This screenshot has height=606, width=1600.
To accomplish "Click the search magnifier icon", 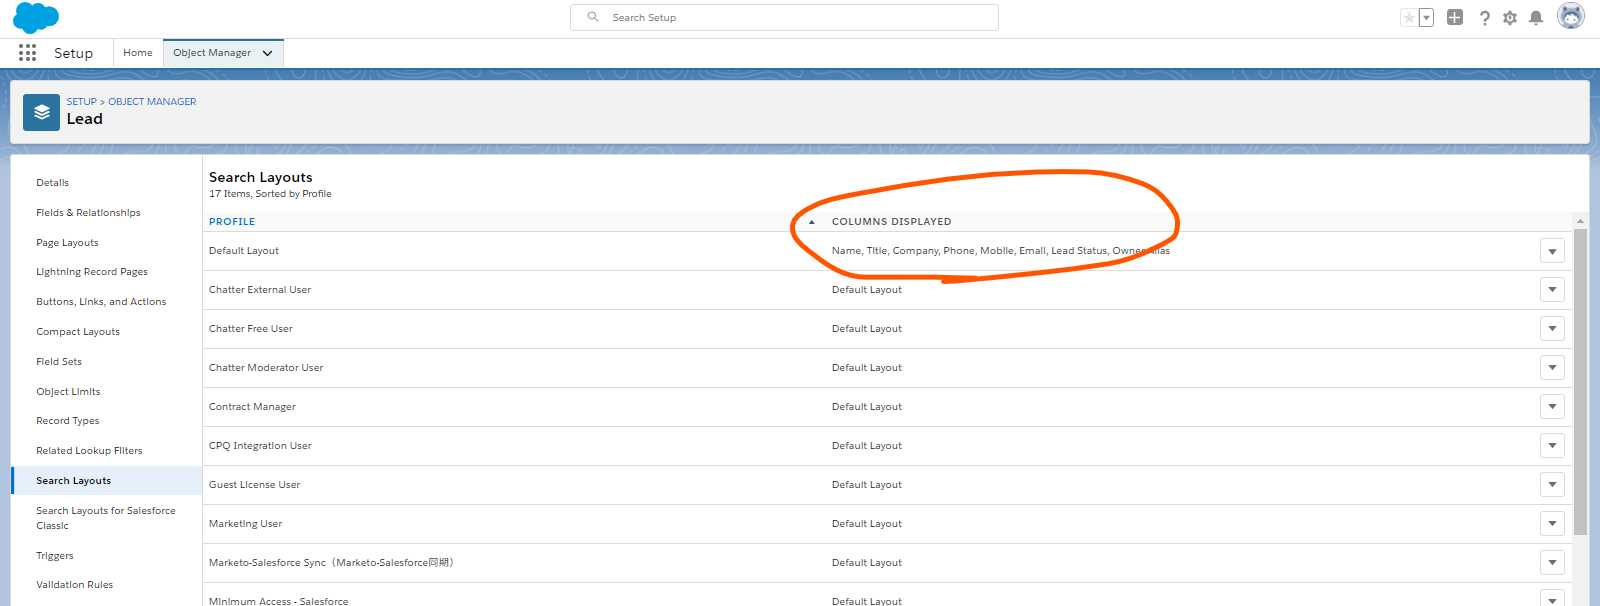I will [593, 17].
